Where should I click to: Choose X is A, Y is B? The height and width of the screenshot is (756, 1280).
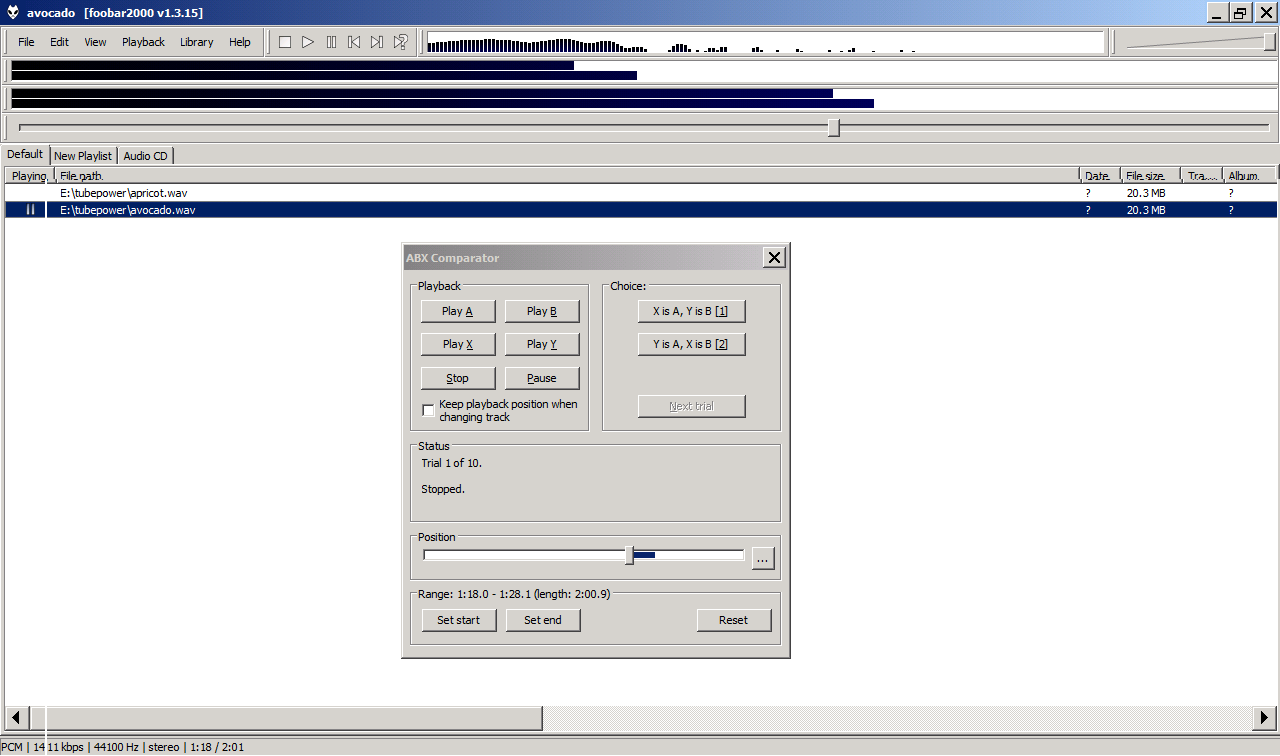pyautogui.click(x=692, y=311)
